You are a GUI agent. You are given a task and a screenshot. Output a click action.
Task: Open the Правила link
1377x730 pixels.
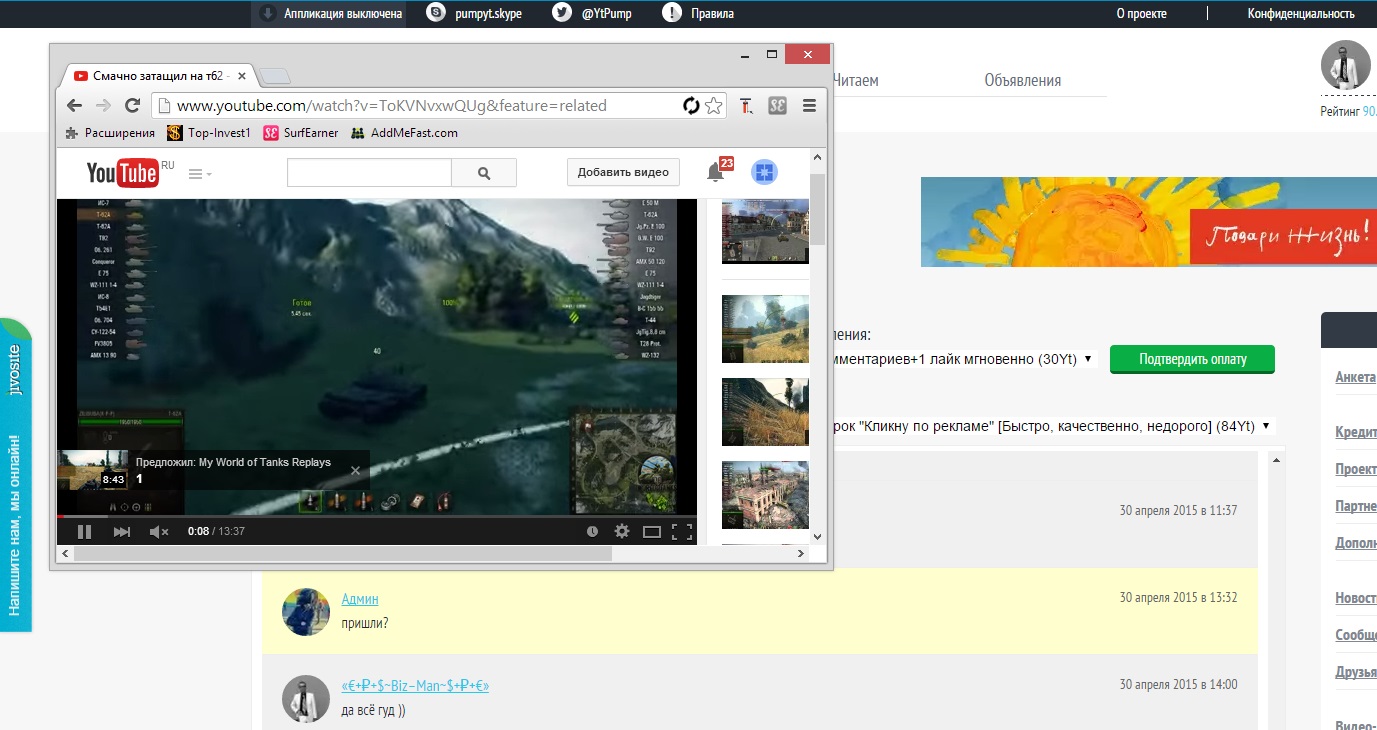pyautogui.click(x=712, y=14)
